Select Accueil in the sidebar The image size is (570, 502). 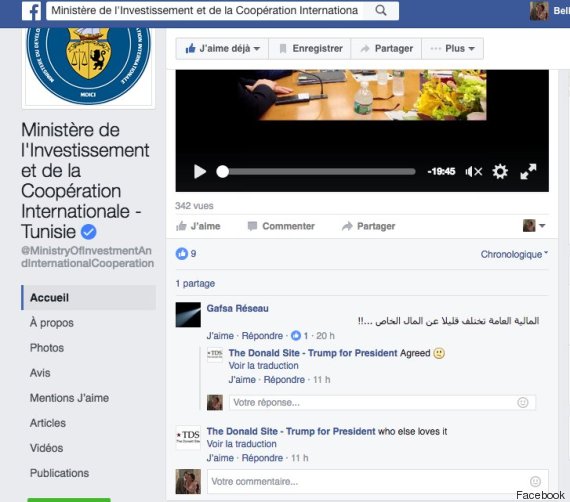point(89,297)
